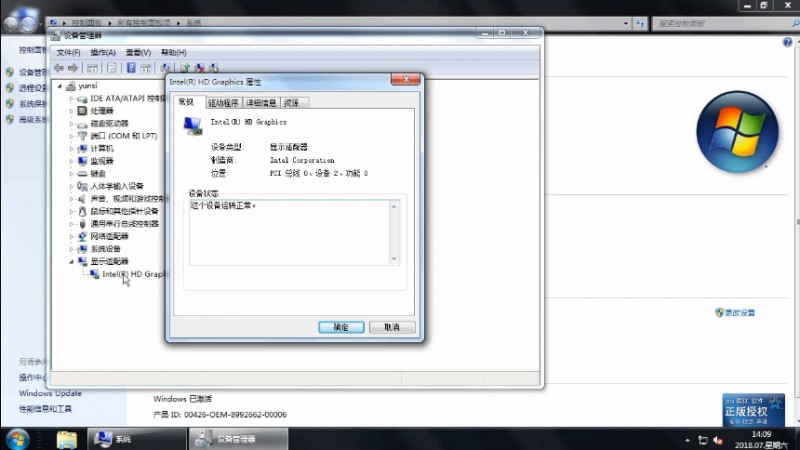Image resolution: width=800 pixels, height=450 pixels.
Task: Switch to 资源 tab
Action: point(294,103)
